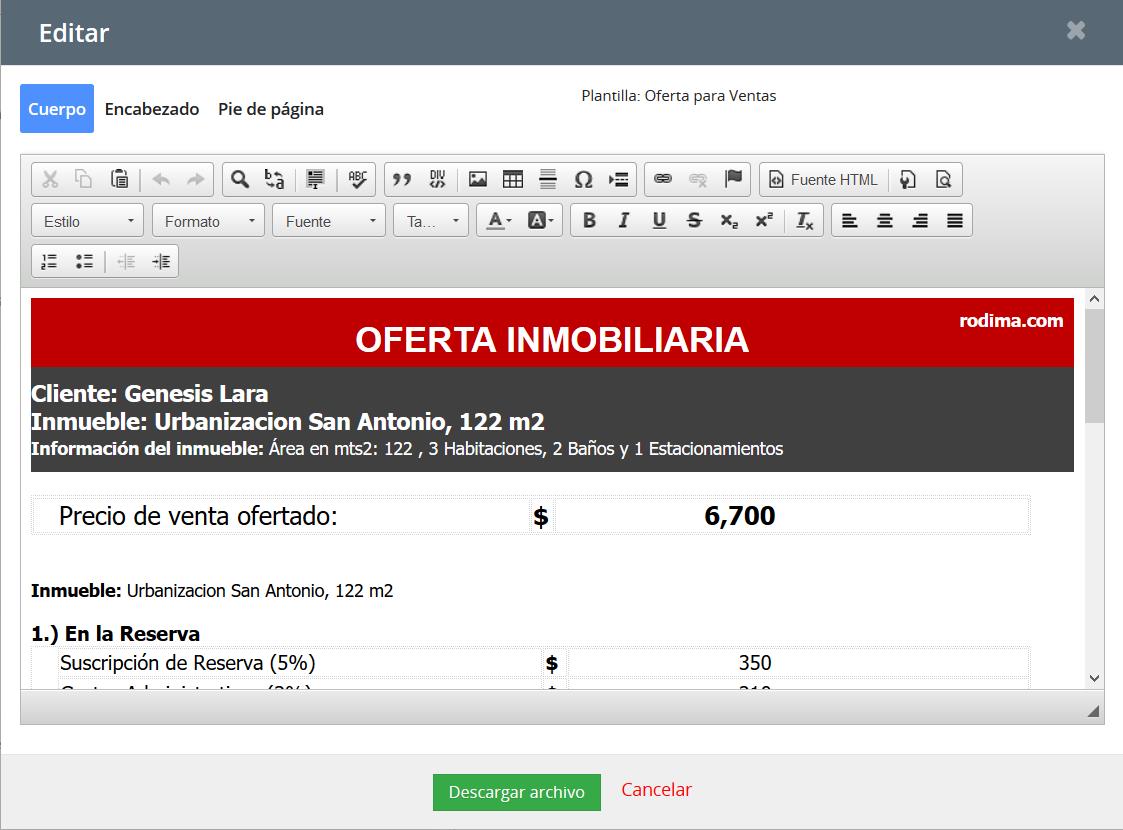Click the Insert link chain icon
The image size is (1123, 830).
click(663, 180)
